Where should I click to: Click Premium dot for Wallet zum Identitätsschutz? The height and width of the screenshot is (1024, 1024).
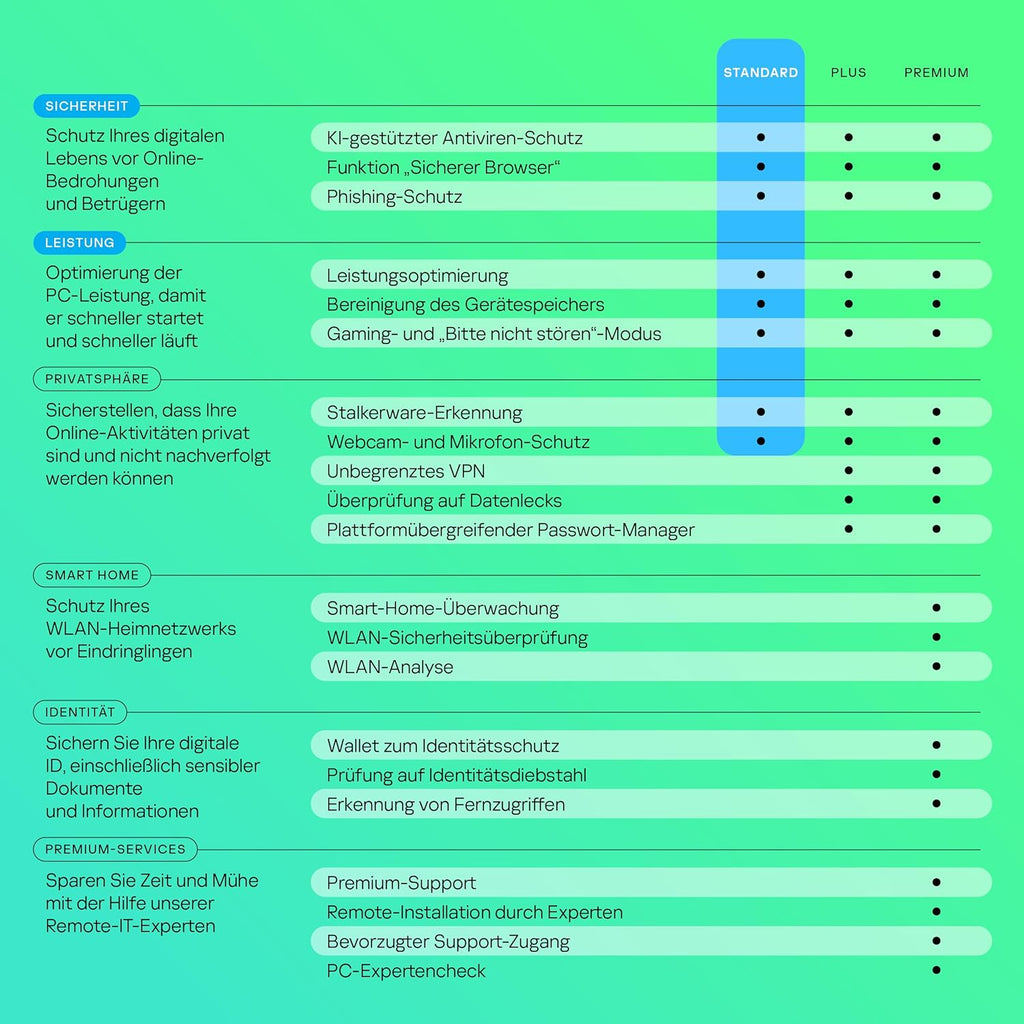point(936,745)
